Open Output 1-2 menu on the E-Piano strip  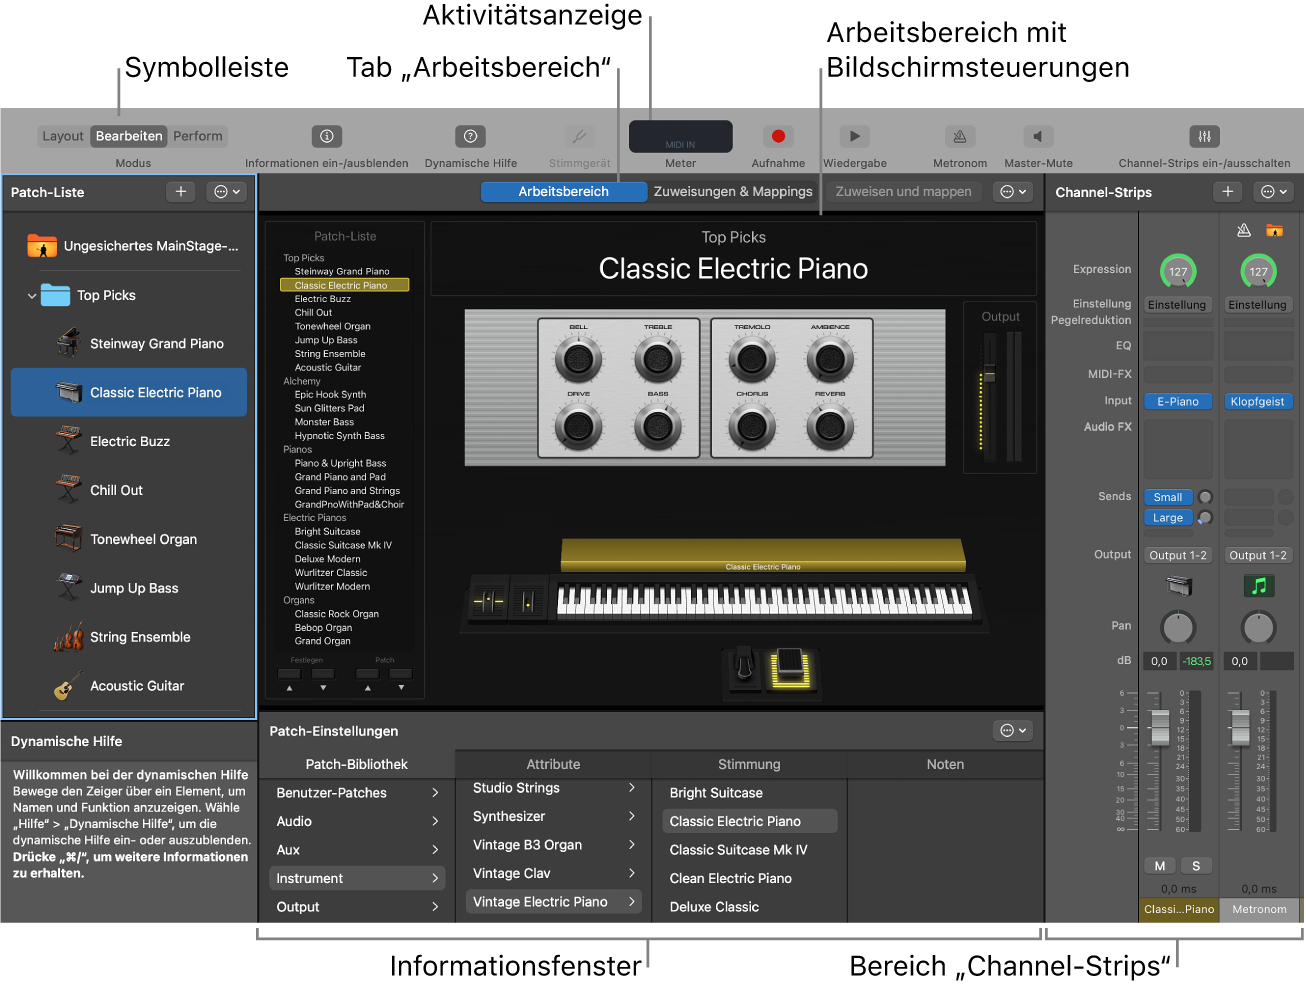point(1178,555)
